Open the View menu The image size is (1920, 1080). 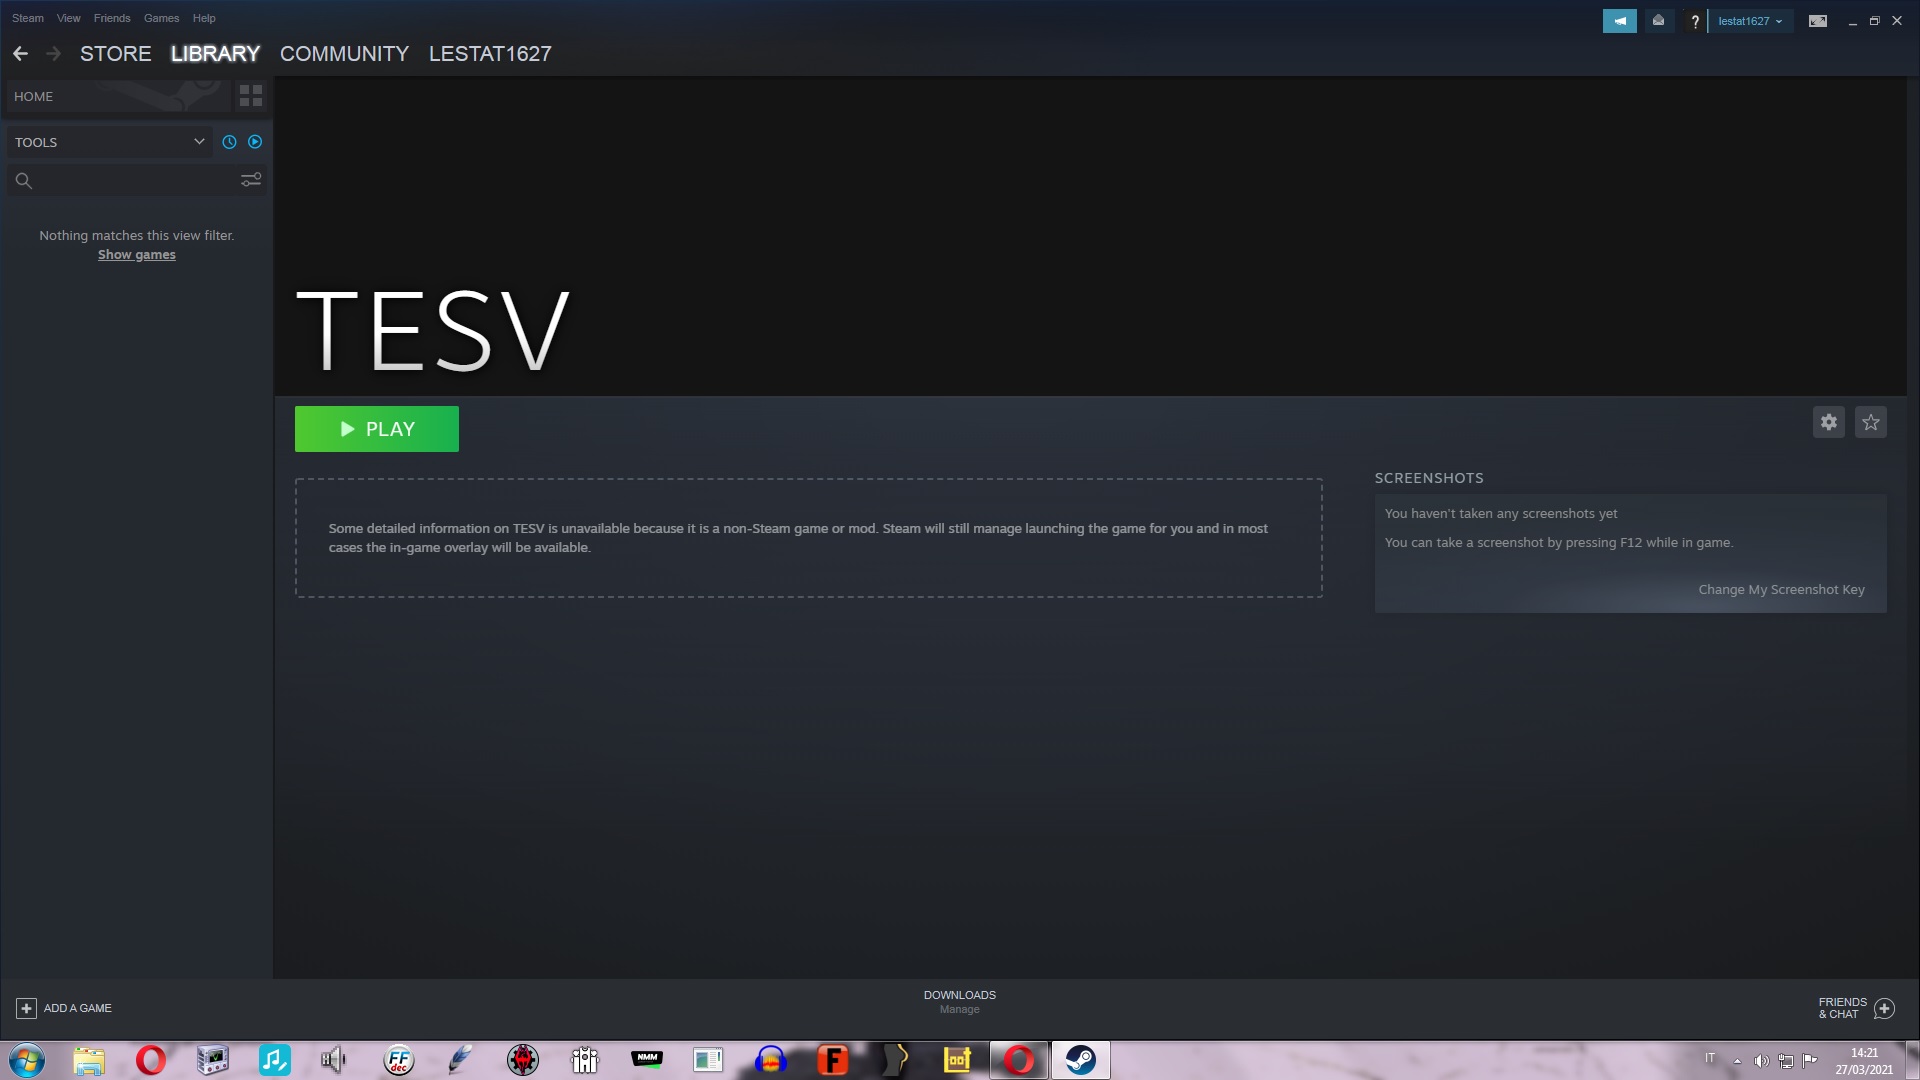click(69, 18)
